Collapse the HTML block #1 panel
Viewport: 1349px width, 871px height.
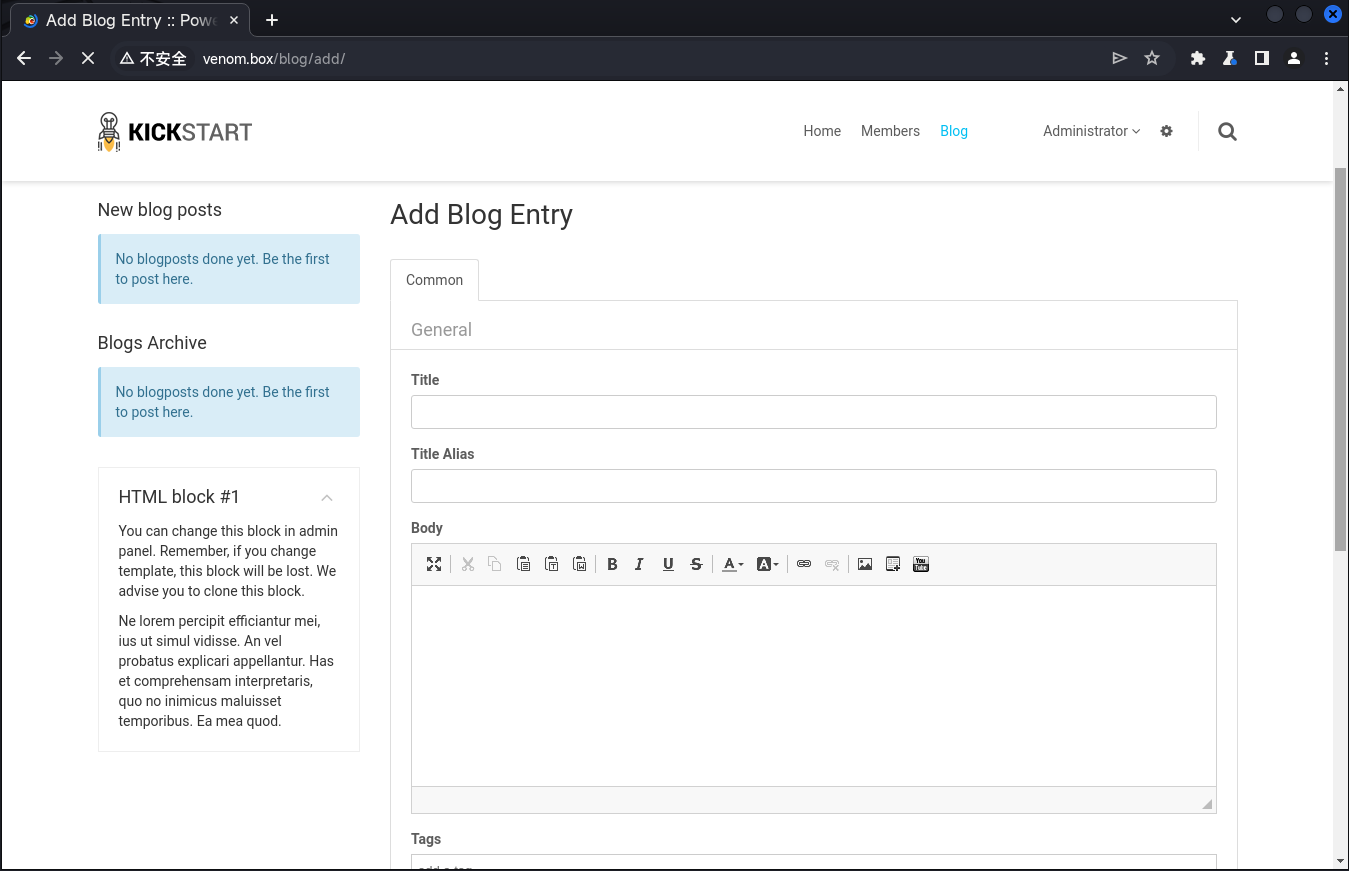tap(327, 498)
